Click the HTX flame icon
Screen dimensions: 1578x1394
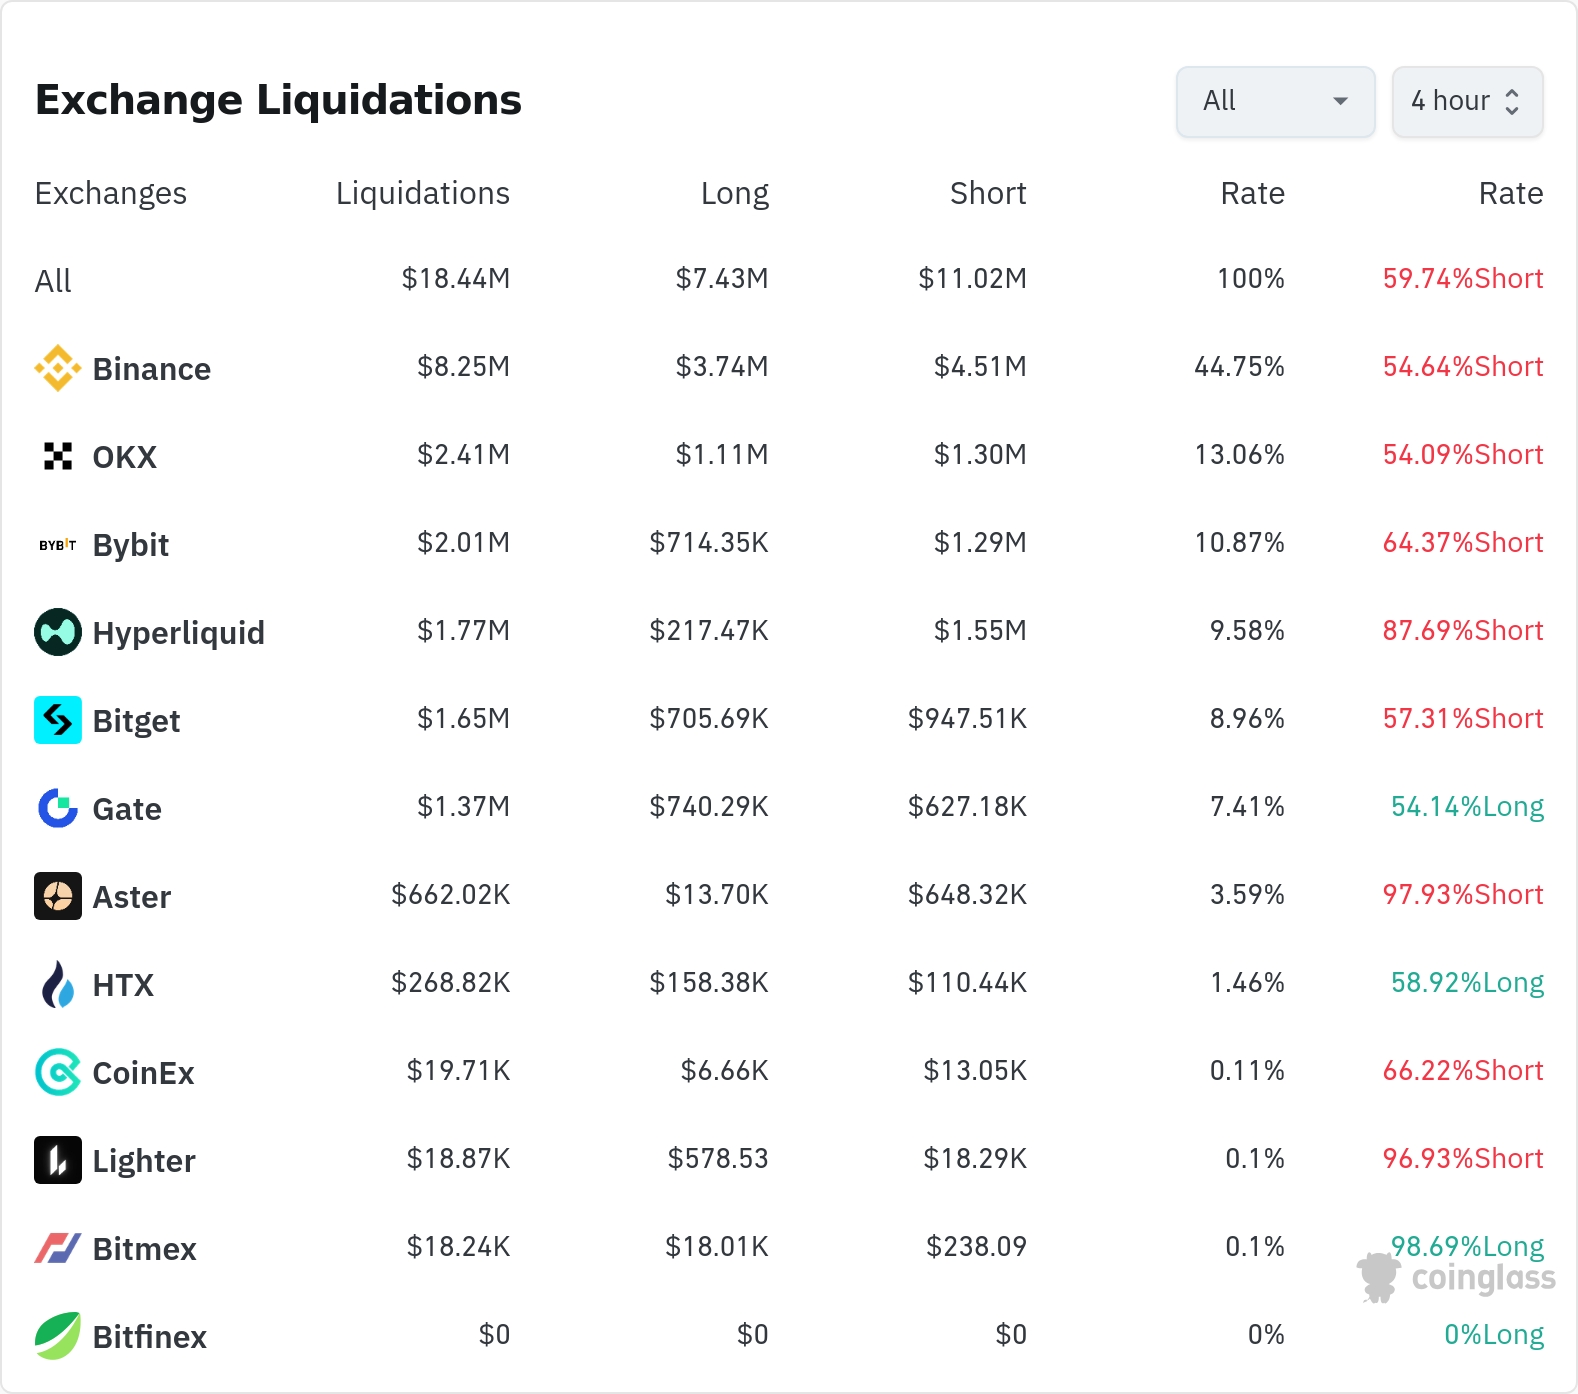click(x=58, y=984)
